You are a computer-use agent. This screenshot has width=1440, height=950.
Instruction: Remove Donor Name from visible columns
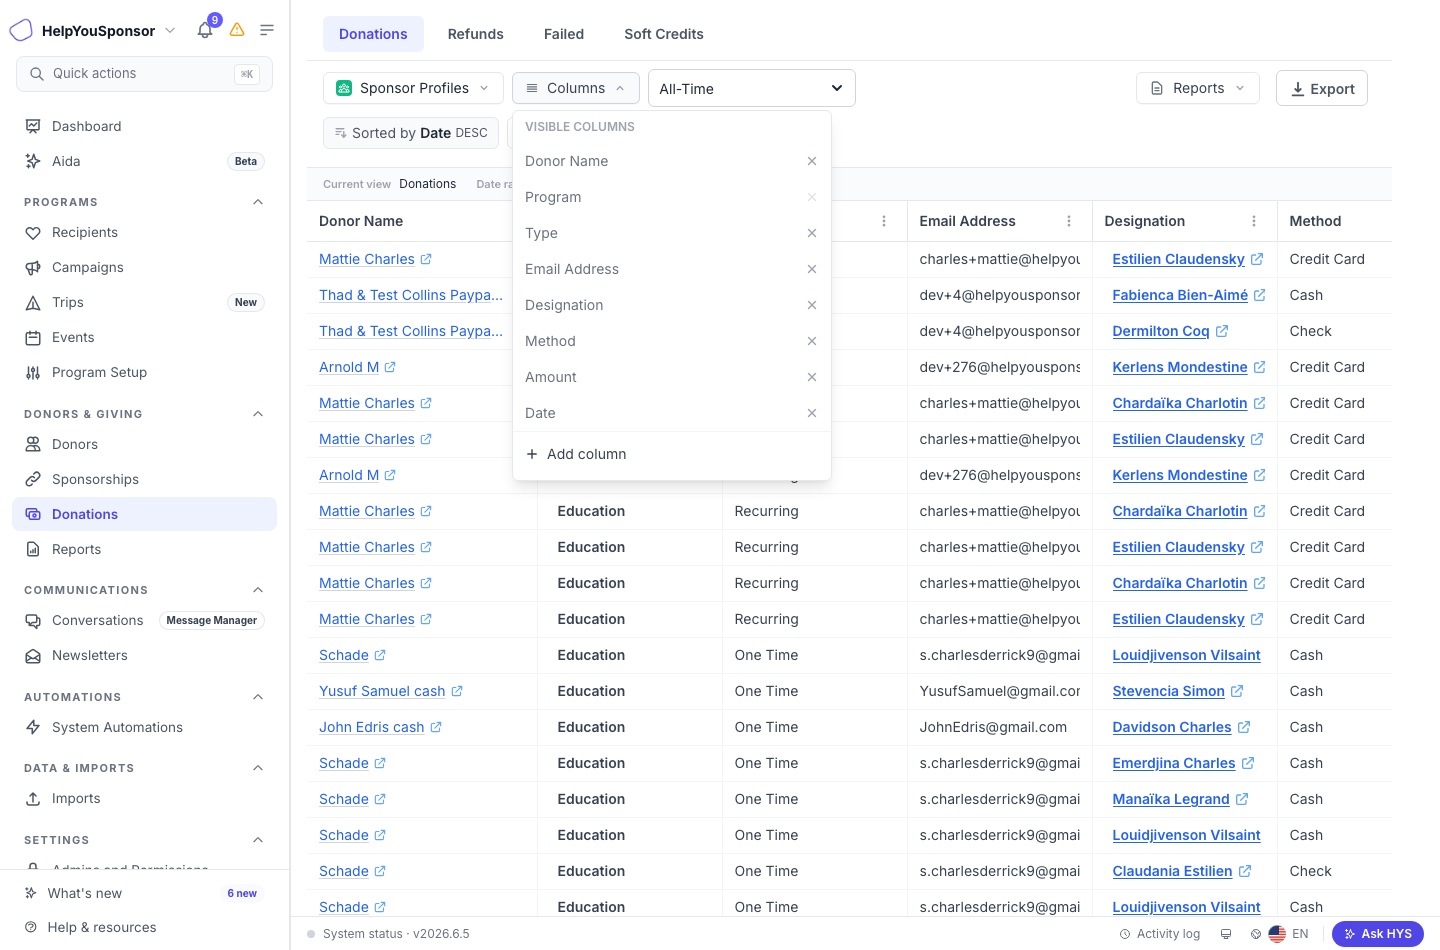(x=812, y=161)
